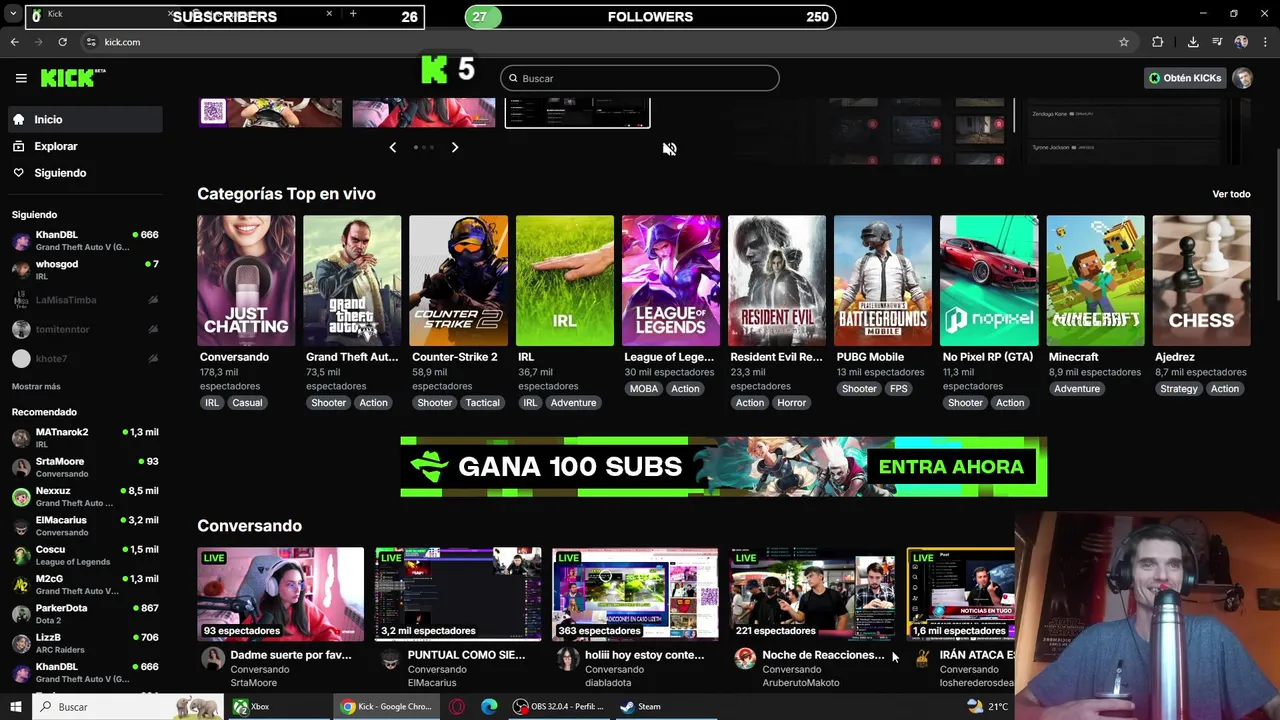Open MATnarok2 recommended channel

click(x=85, y=437)
